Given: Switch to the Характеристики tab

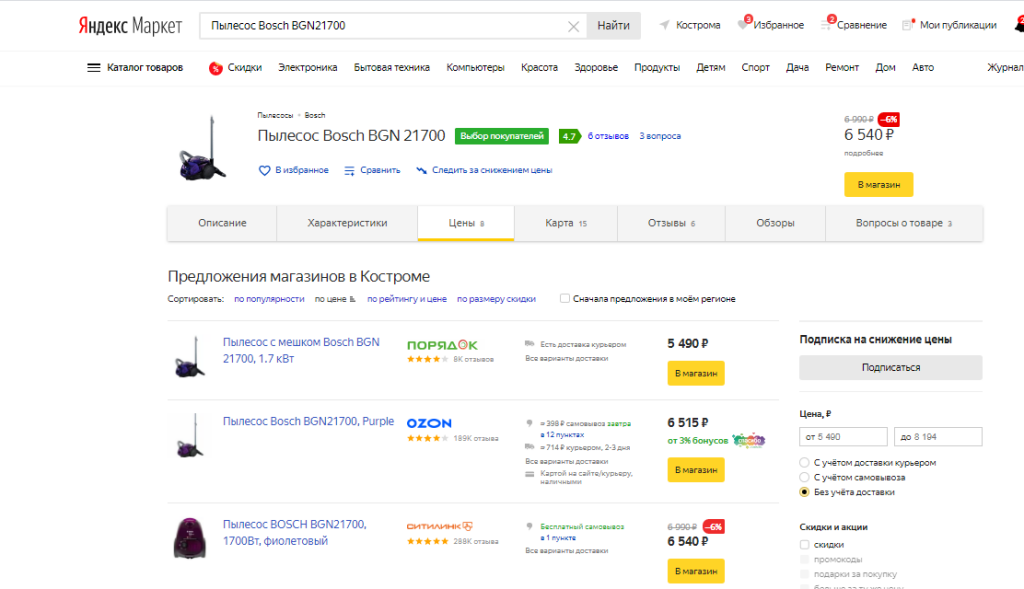Looking at the screenshot, I should tap(347, 223).
